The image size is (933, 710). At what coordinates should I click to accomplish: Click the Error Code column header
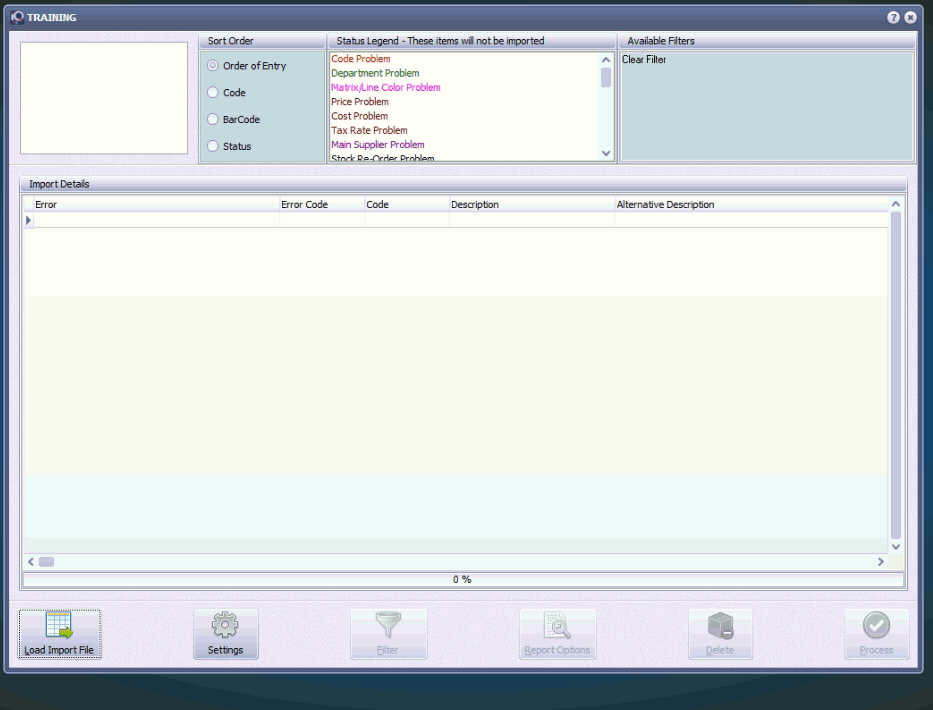pos(322,204)
